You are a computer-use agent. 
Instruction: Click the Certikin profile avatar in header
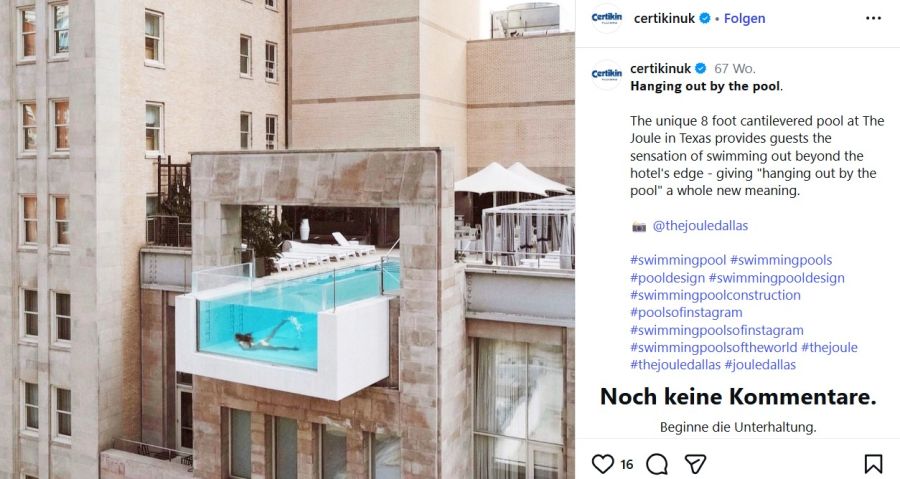[x=607, y=18]
